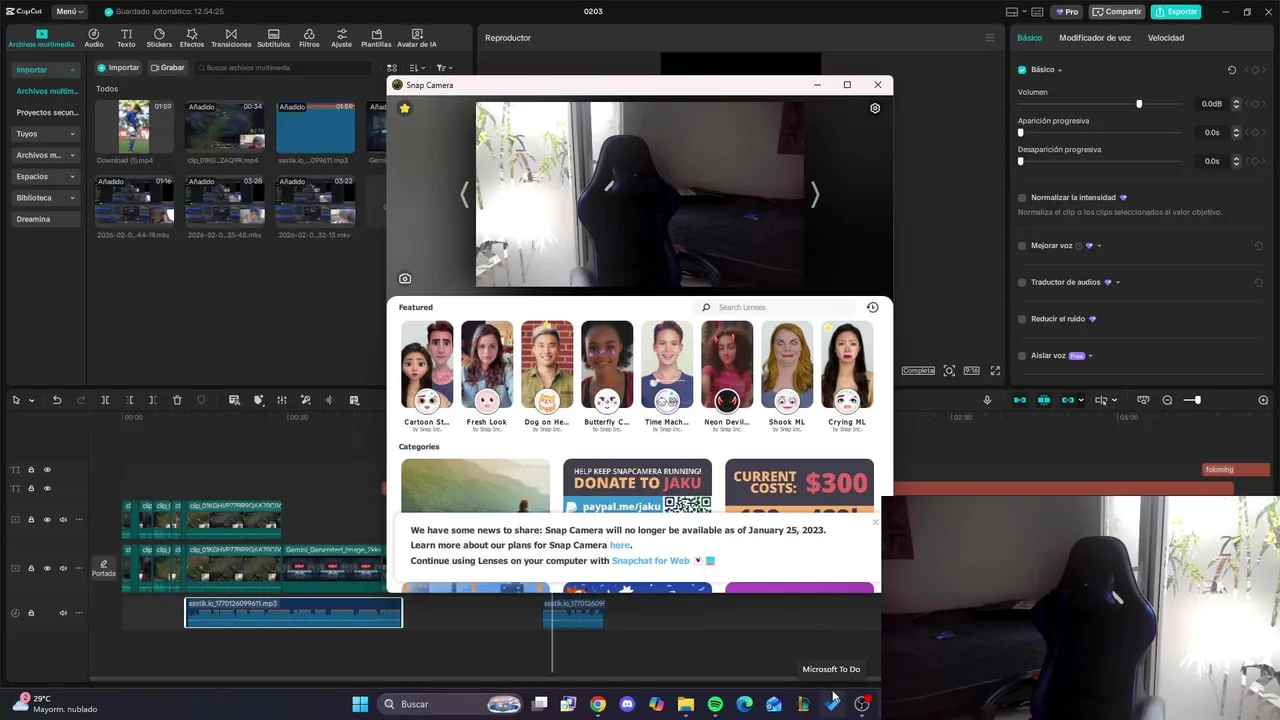Open the Efectos panel
The width and height of the screenshot is (1280, 720).
click(192, 38)
